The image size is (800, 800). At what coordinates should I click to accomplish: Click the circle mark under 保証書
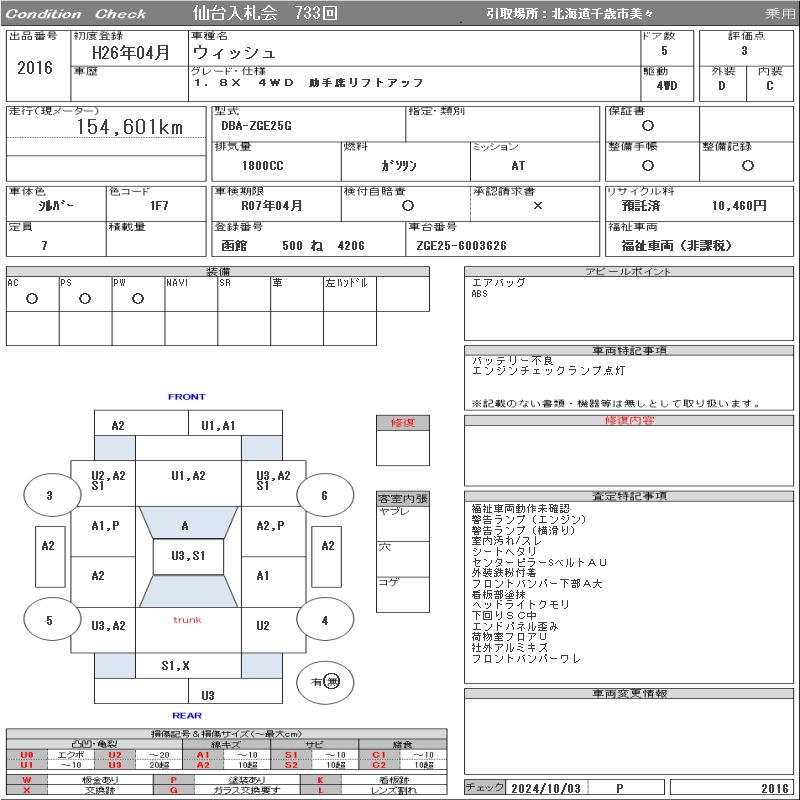[x=647, y=126]
